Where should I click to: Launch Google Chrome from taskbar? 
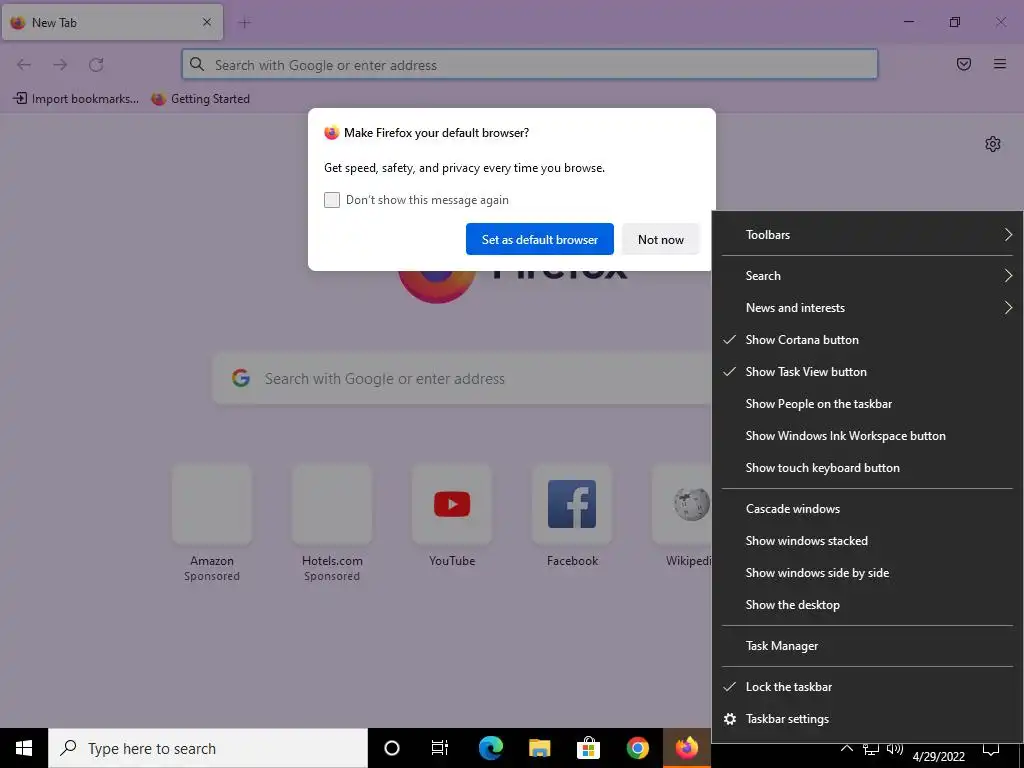(637, 748)
